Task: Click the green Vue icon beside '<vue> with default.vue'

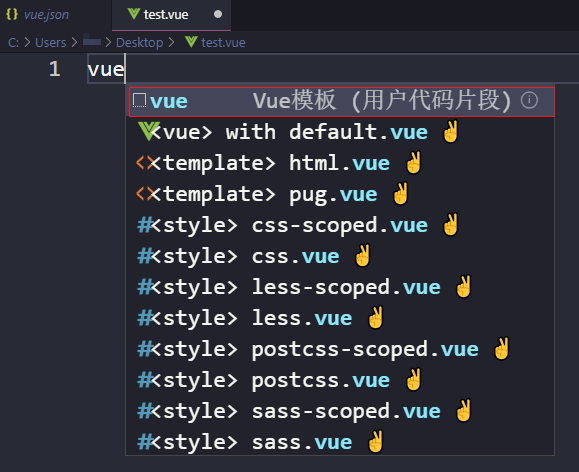Action: [x=148, y=131]
